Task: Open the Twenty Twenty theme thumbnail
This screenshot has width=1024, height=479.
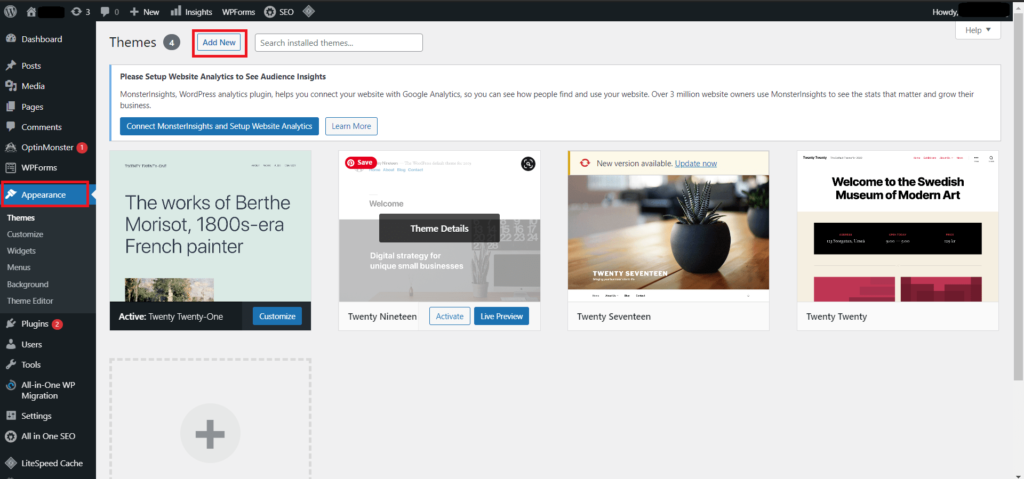Action: click(898, 226)
